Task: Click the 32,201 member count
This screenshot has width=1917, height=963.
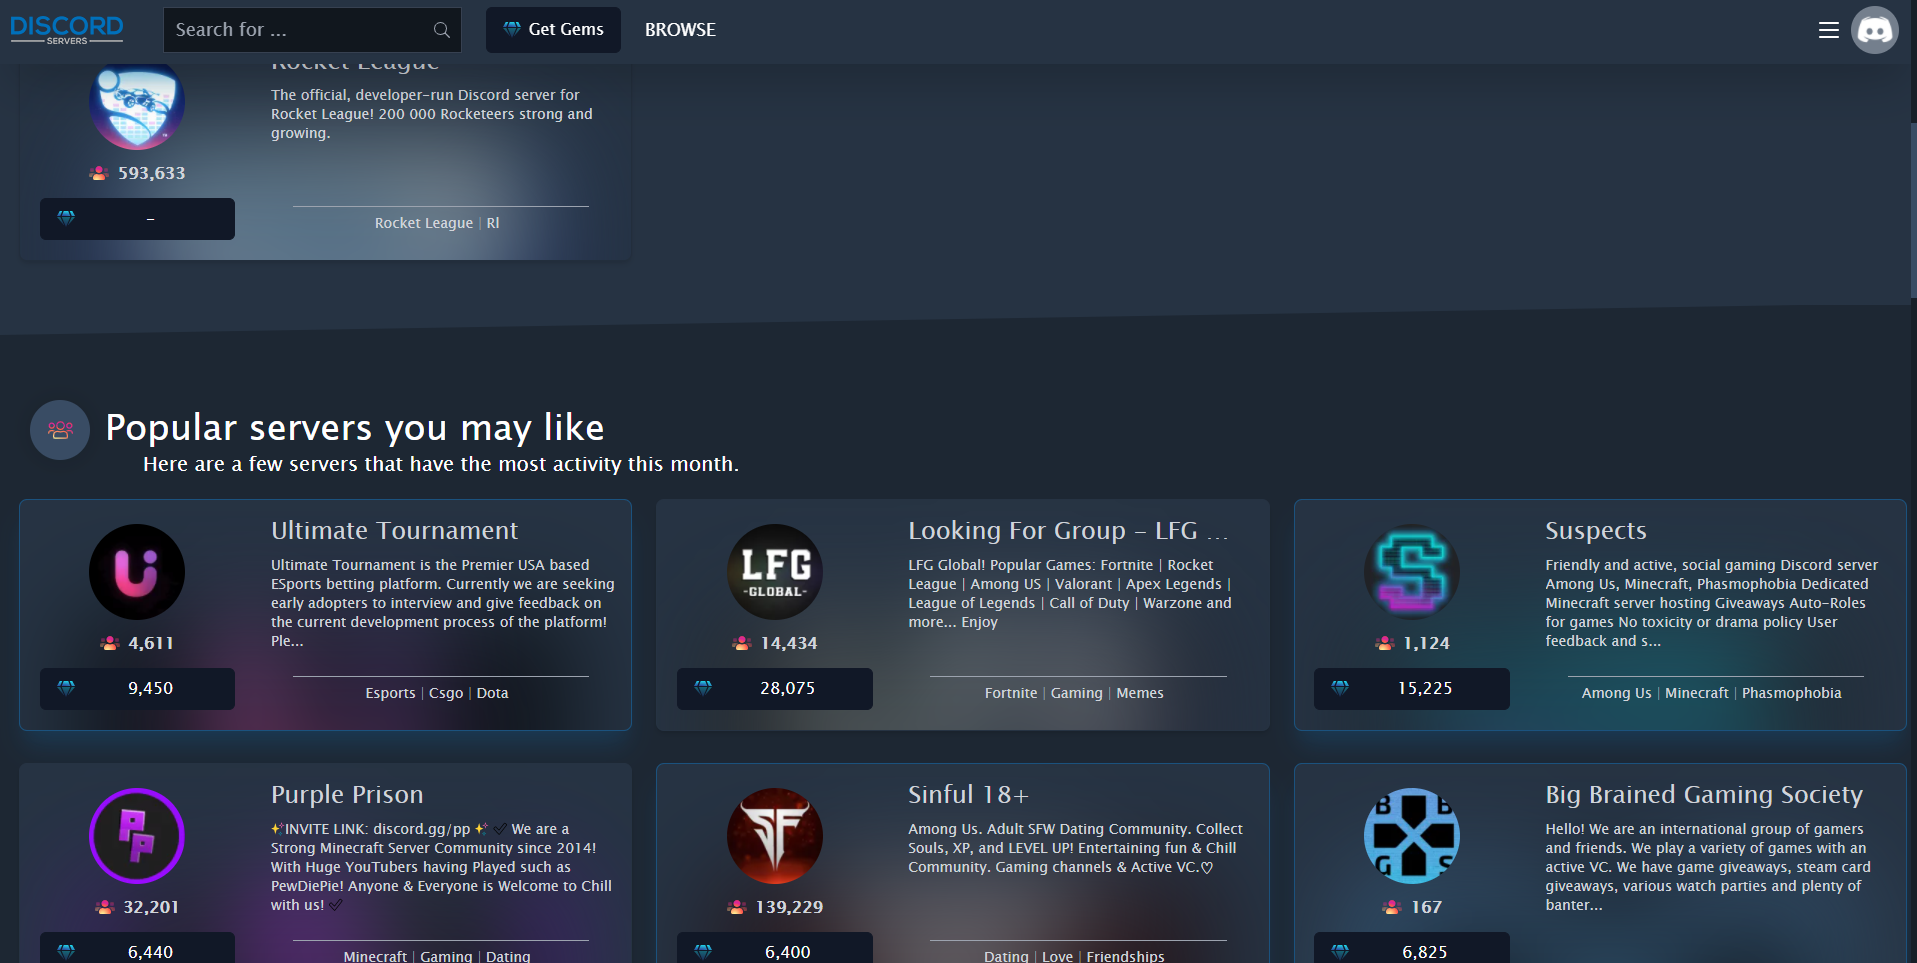Action: 151,907
